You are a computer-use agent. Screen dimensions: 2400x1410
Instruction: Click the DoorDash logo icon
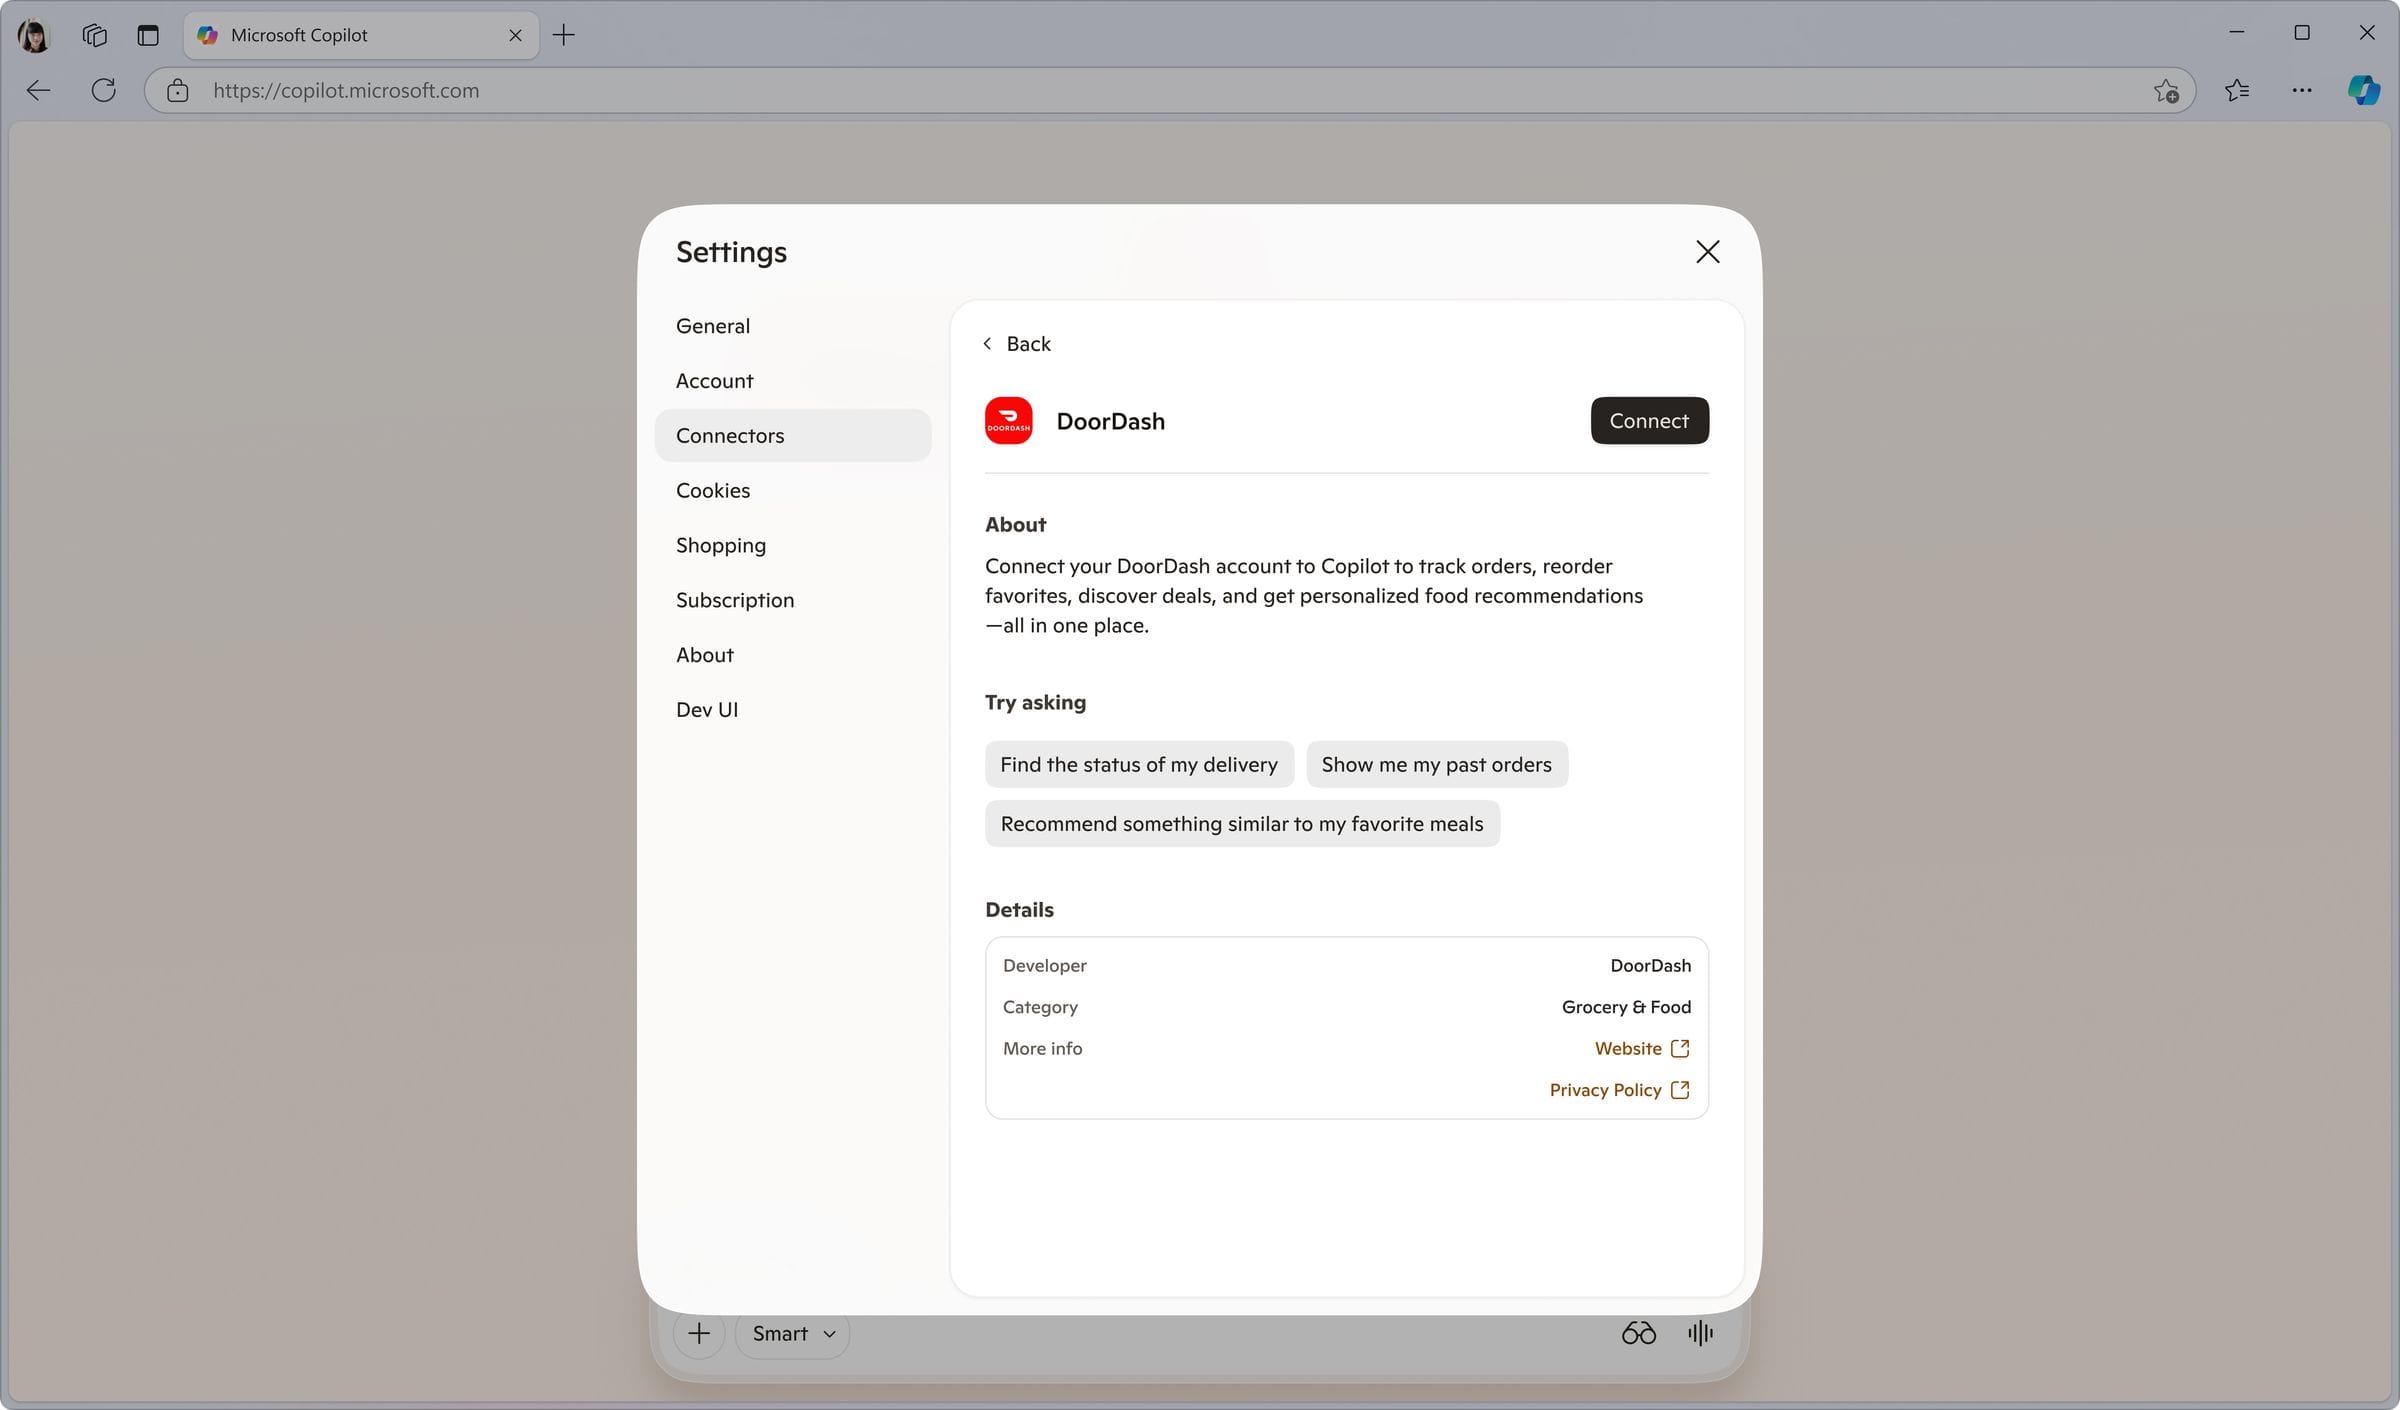point(1008,421)
